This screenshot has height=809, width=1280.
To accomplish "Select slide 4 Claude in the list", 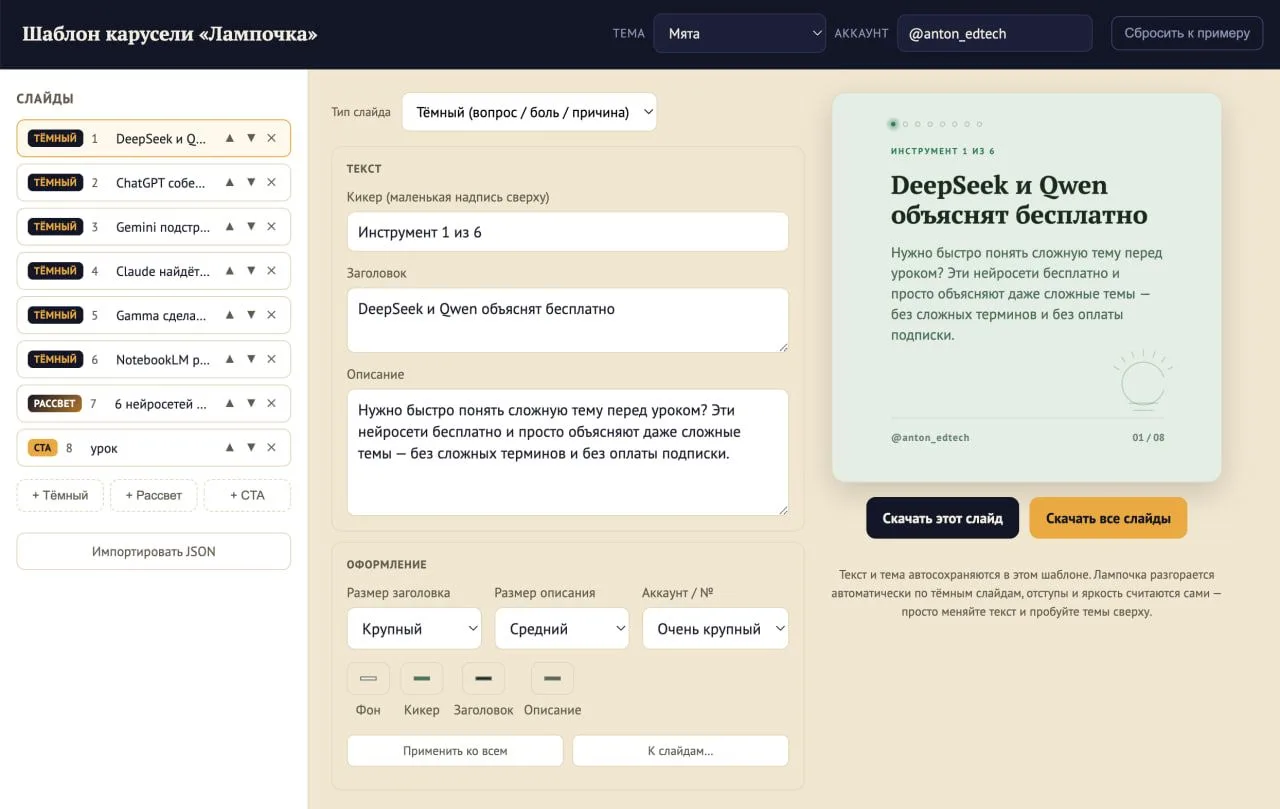I will [x=153, y=270].
